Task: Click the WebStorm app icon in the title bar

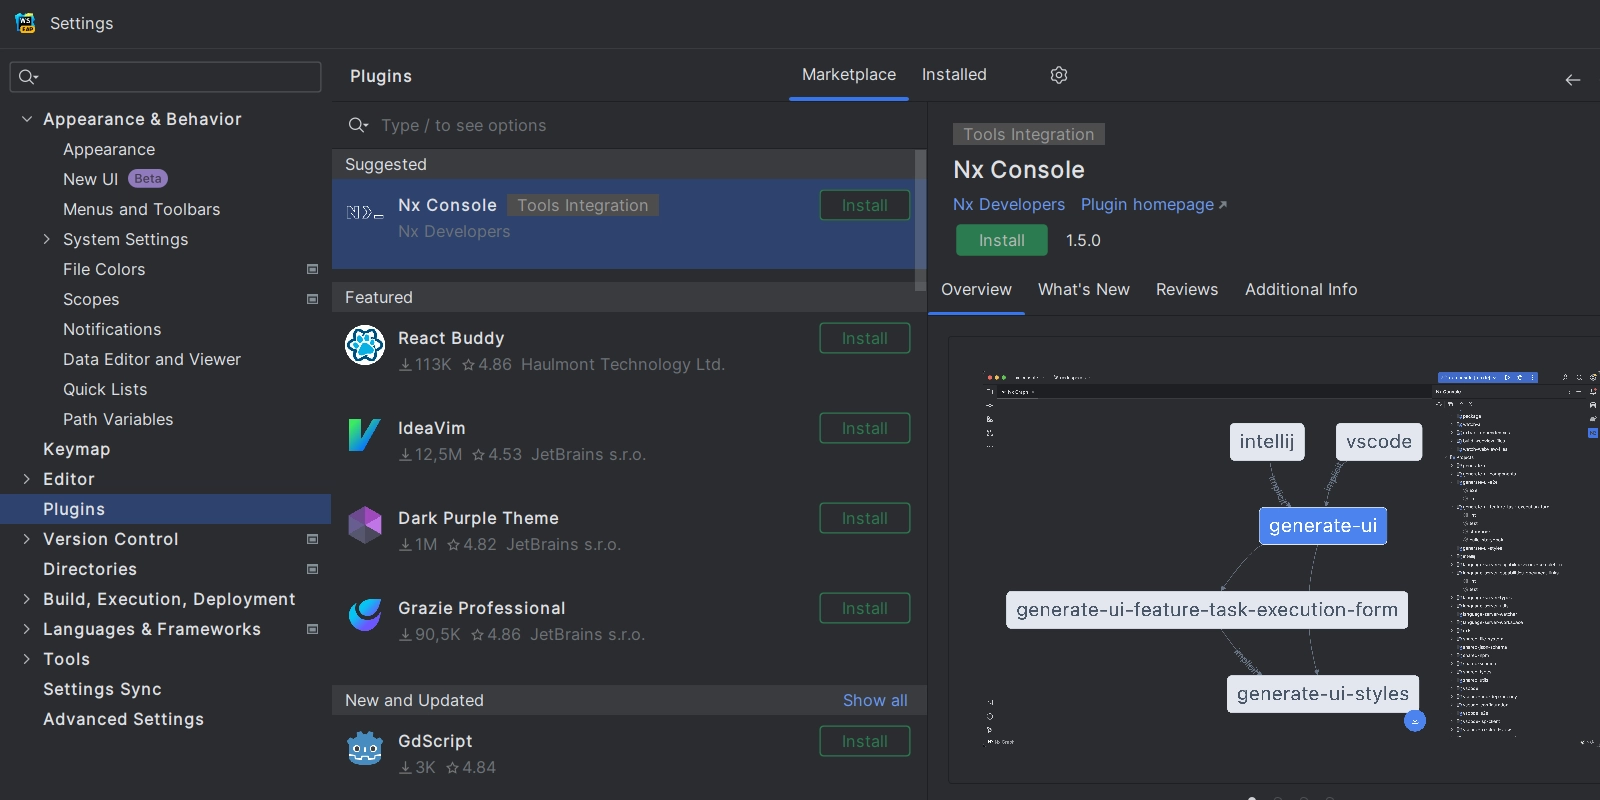Action: (x=25, y=23)
